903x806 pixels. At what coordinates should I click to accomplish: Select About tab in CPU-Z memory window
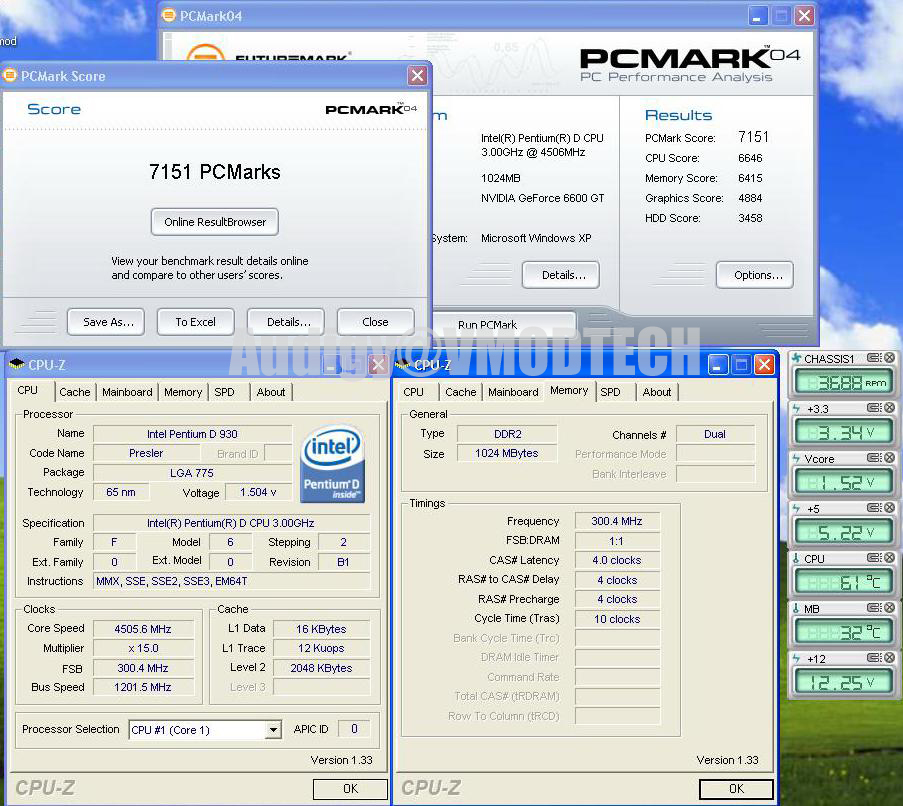coord(657,392)
